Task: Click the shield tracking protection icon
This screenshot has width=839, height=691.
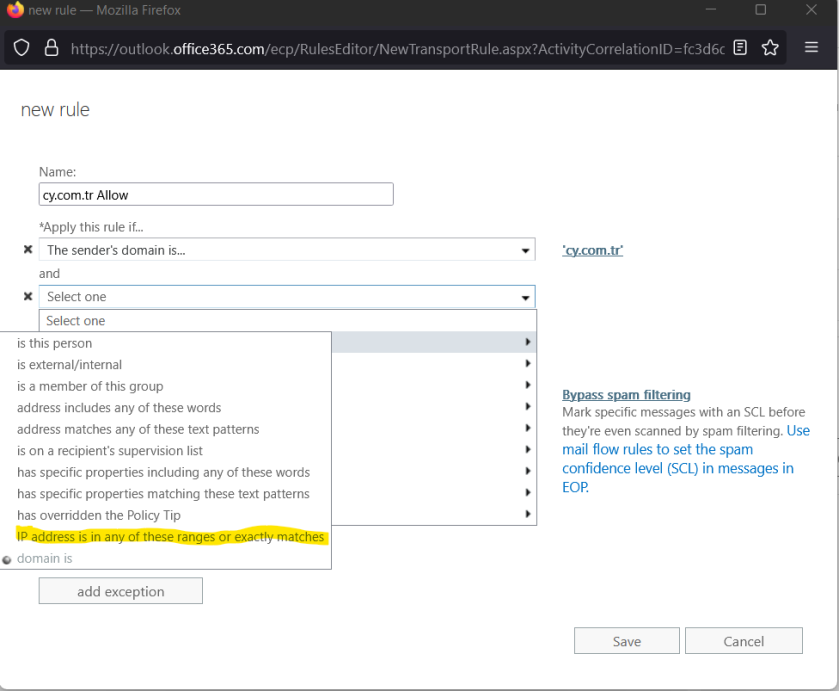Action: tap(22, 48)
